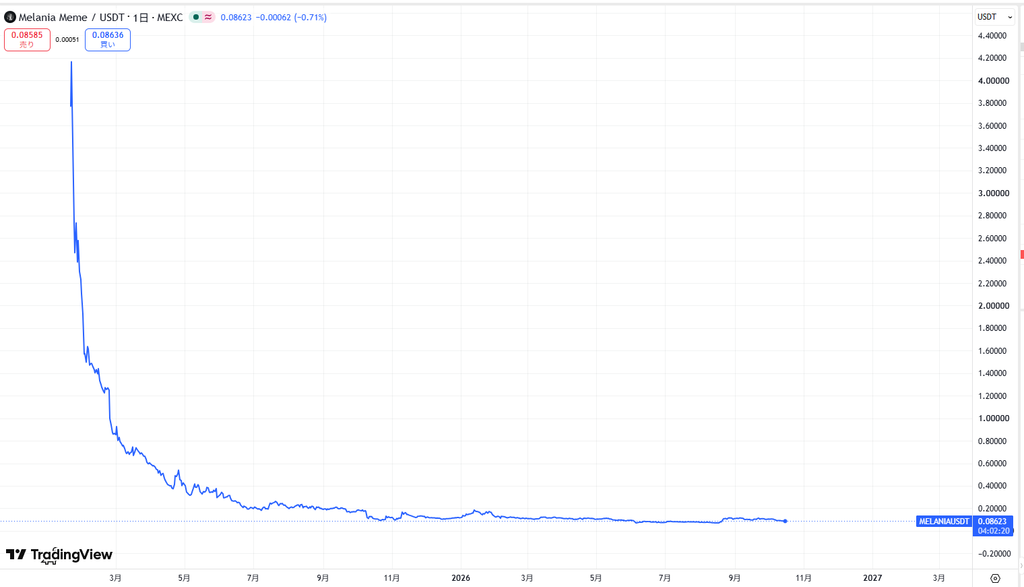Click the 2026 label on the time axis
Screen dimensions: 1024x587
coord(460,578)
